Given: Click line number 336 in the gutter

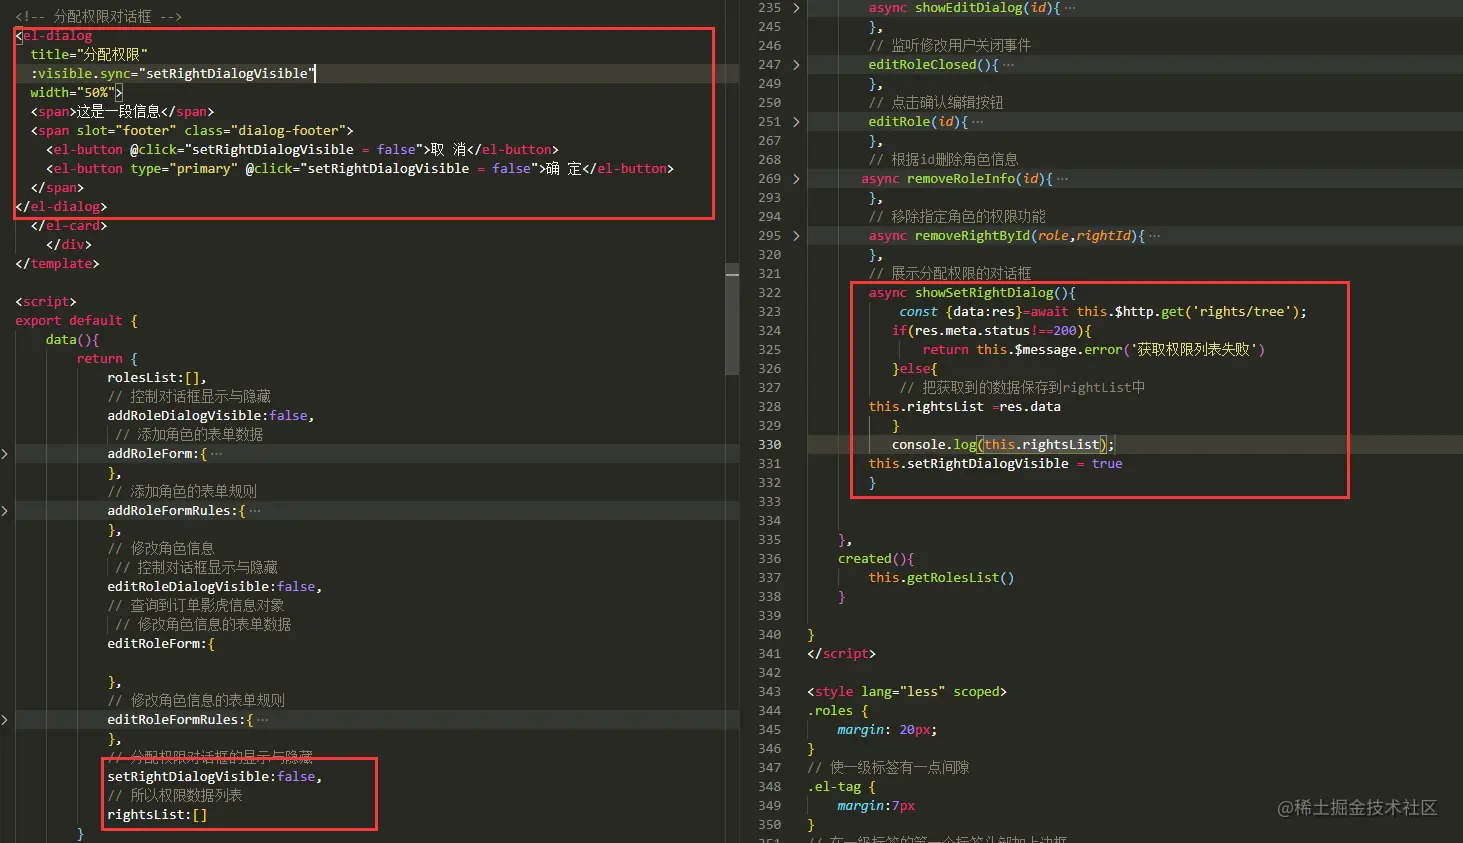Looking at the screenshot, I should (x=769, y=558).
